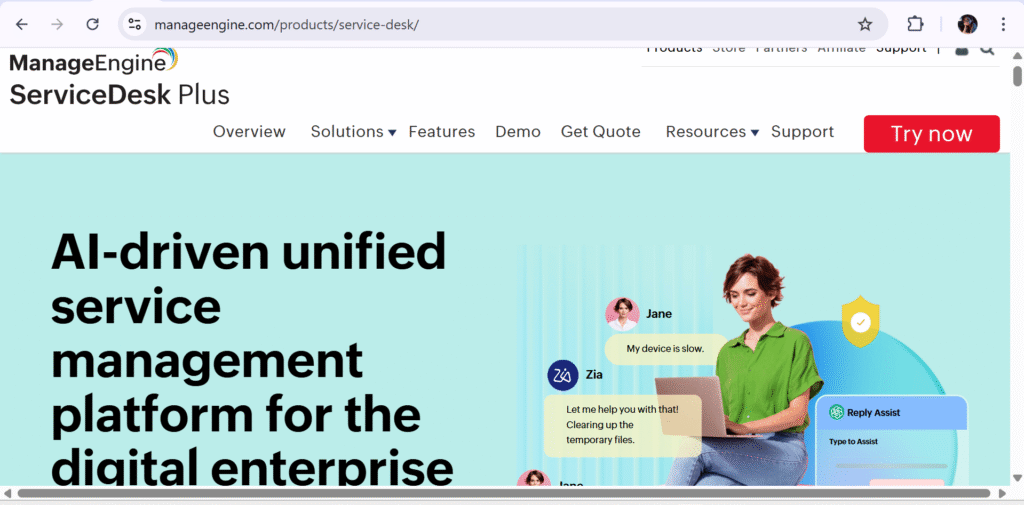Viewport: 1024px width, 505px height.
Task: Click the address bar URL field
Action: pyautogui.click(x=503, y=25)
